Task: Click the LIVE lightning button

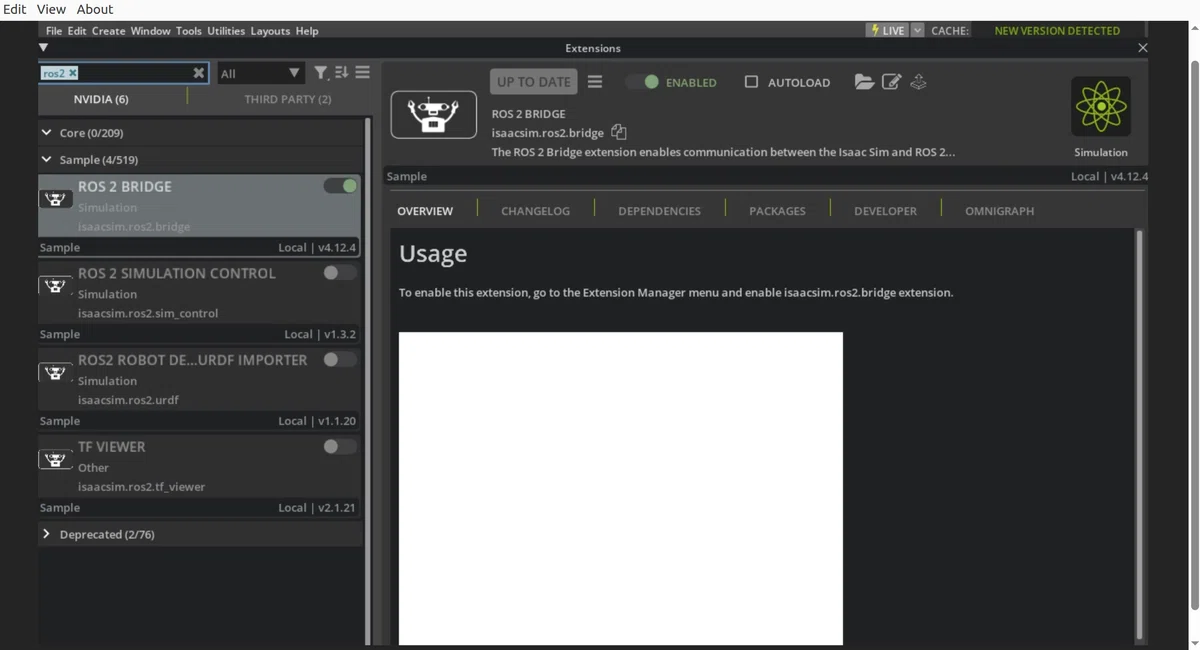Action: point(887,31)
